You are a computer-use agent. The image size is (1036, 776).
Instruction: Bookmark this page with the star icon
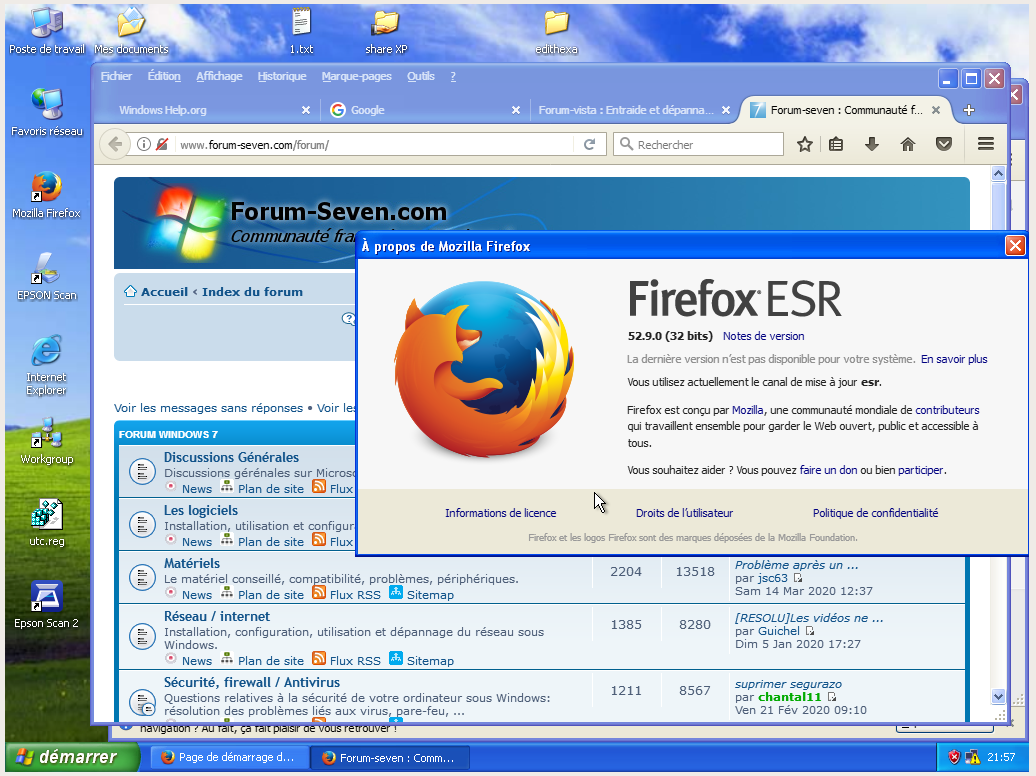point(804,144)
